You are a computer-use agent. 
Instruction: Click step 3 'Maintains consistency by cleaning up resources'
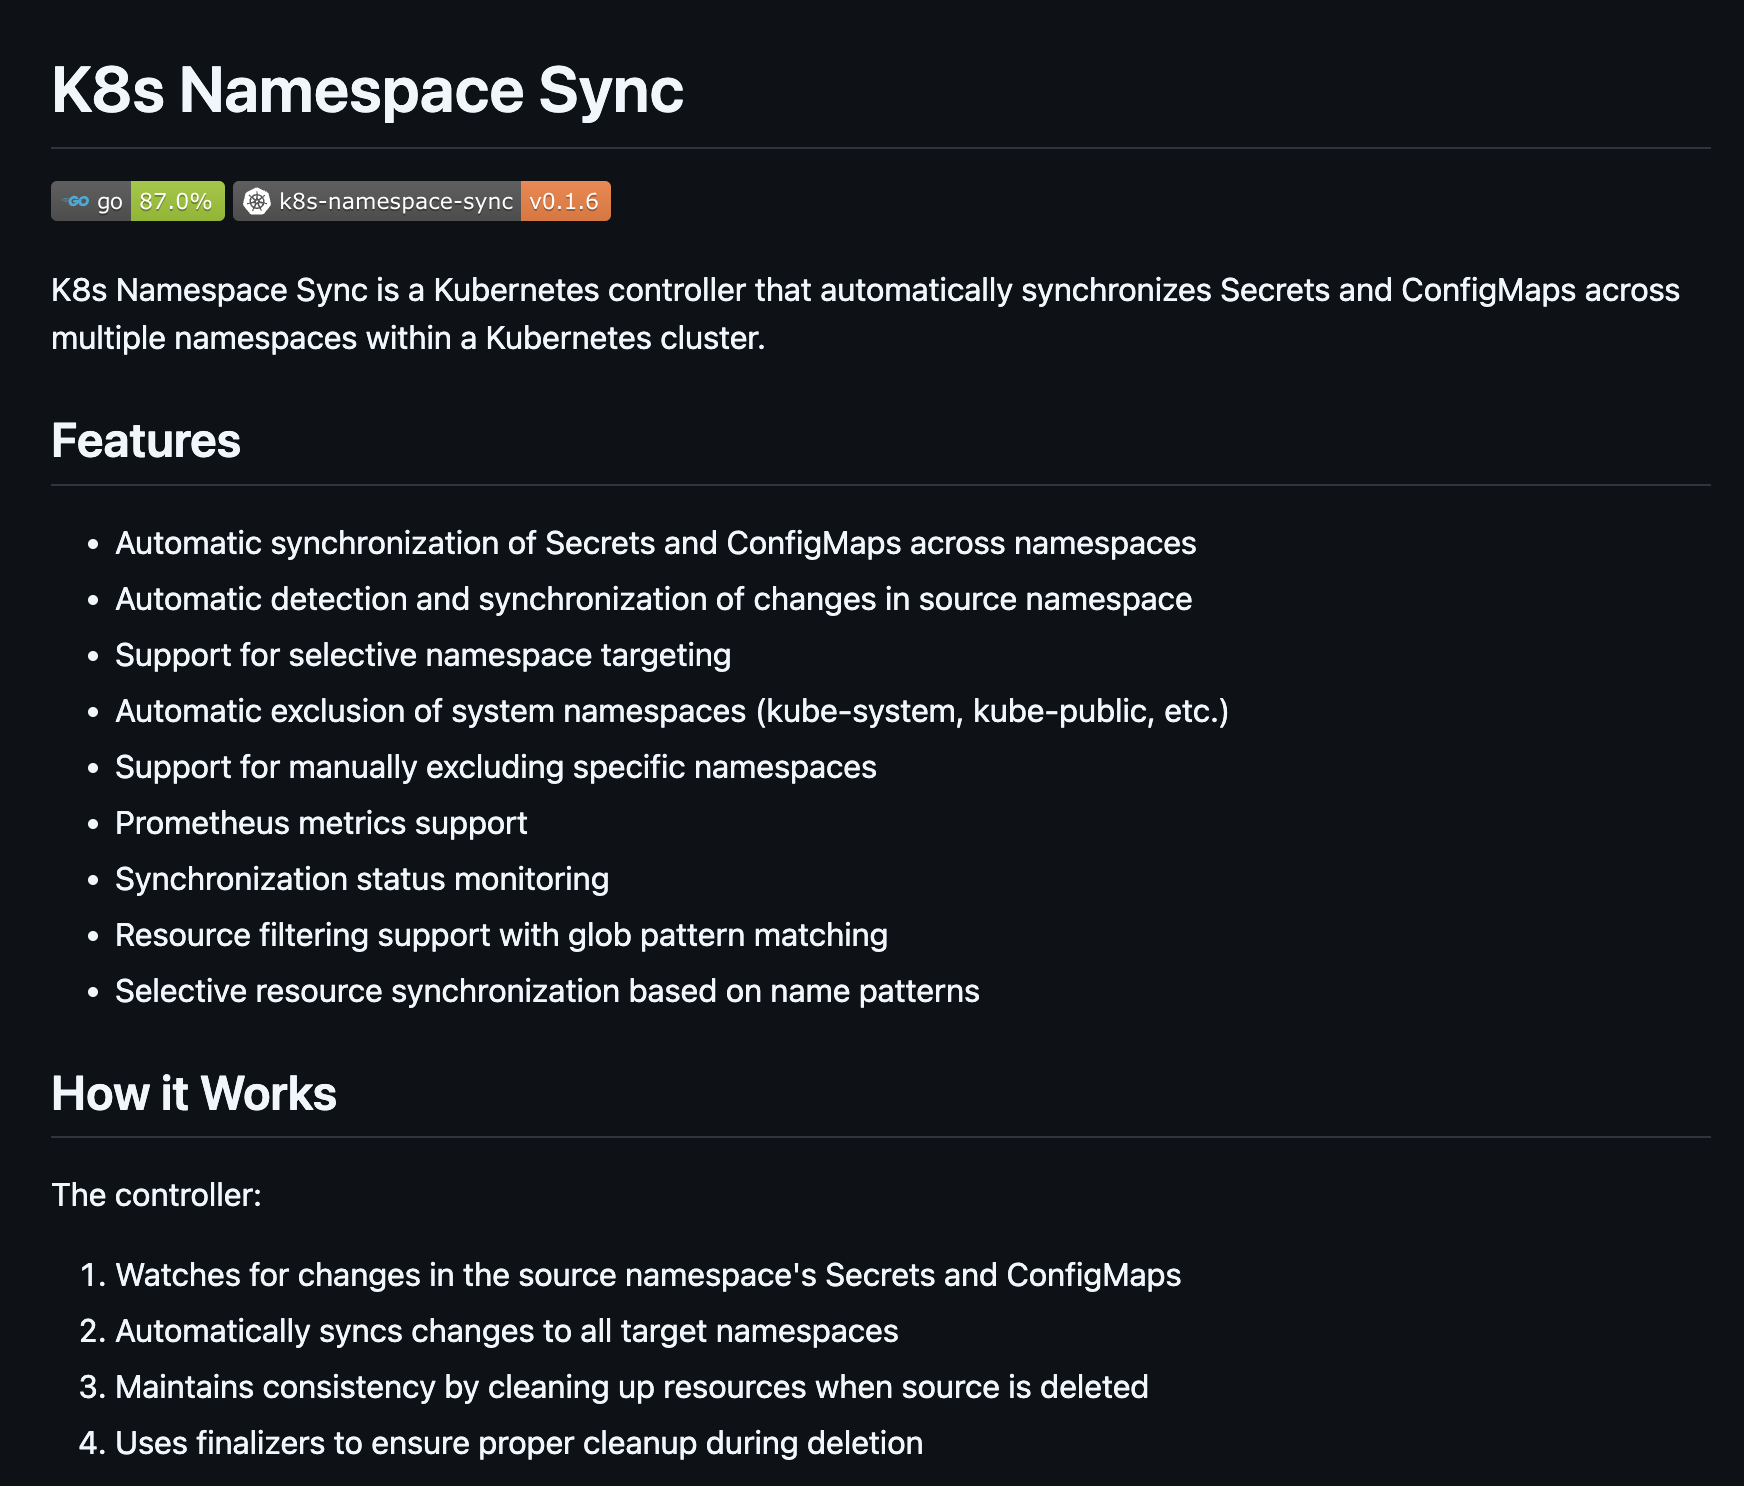[x=632, y=1387]
